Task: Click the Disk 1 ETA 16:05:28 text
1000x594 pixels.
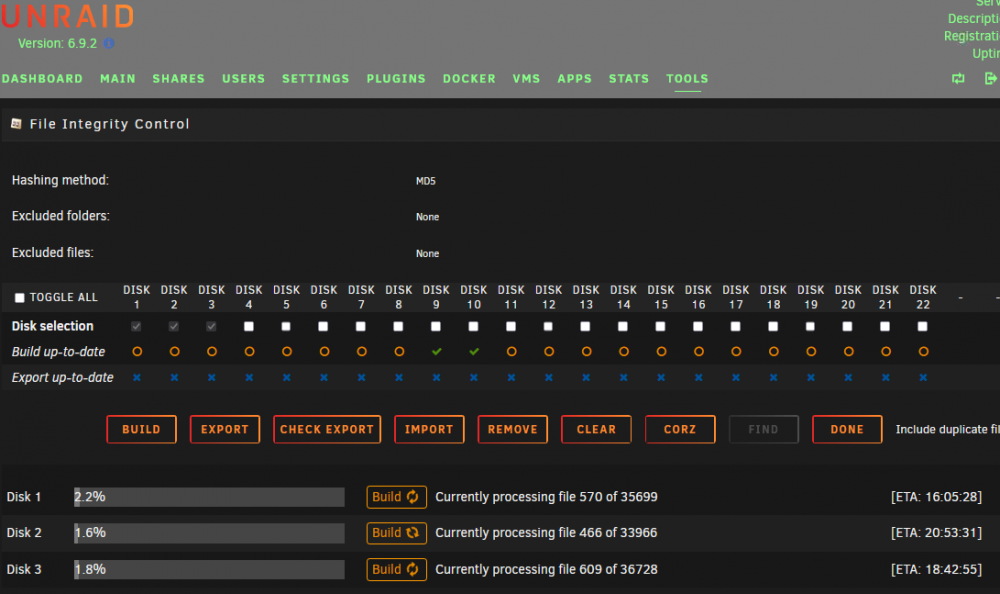Action: point(936,497)
